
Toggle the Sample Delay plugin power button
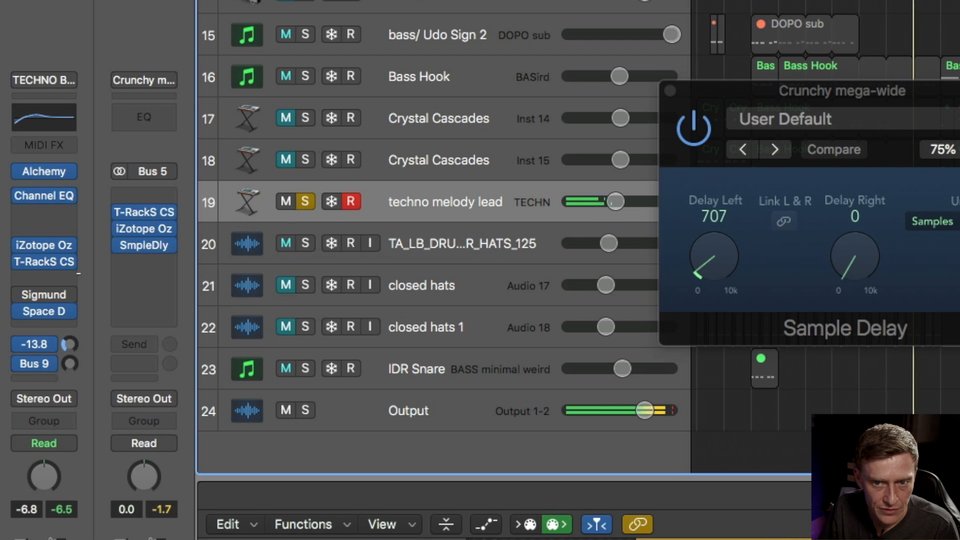[694, 128]
